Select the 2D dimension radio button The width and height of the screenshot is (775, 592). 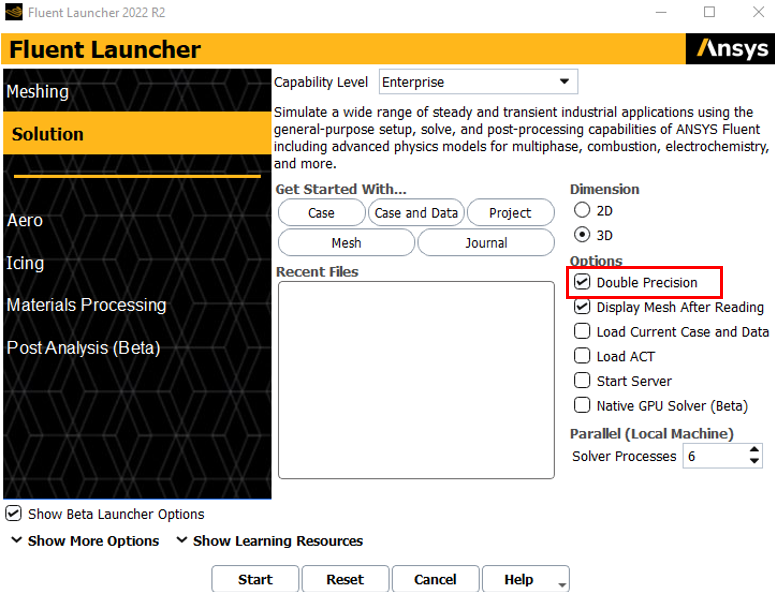click(582, 211)
